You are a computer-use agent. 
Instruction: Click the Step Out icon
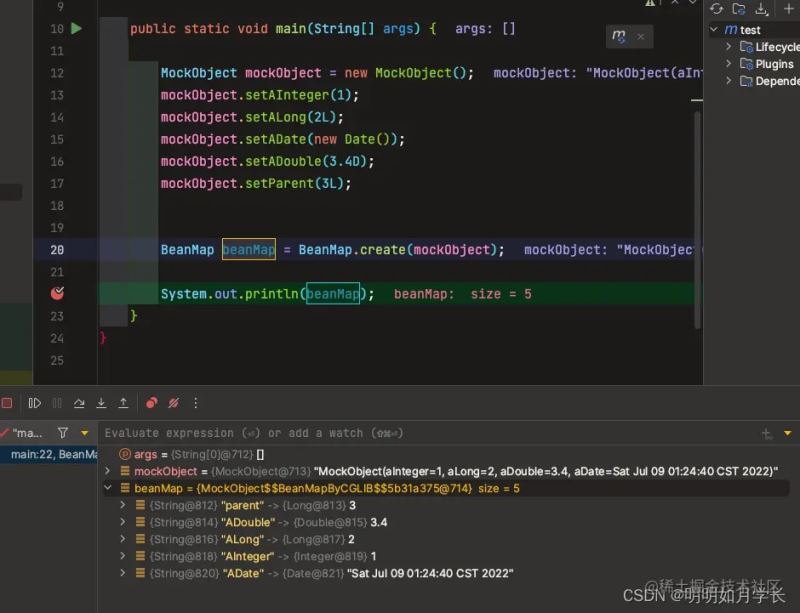point(123,403)
